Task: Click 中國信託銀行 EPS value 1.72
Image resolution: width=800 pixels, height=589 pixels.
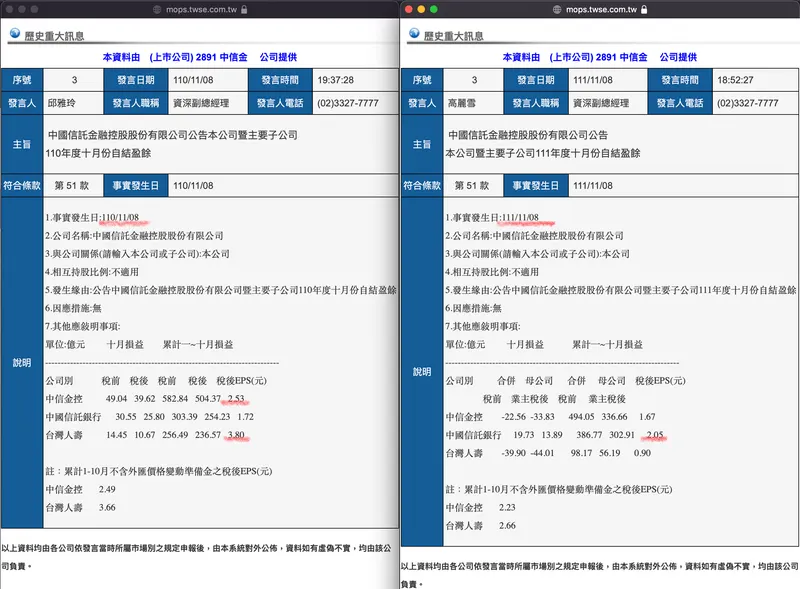Action: click(x=245, y=417)
